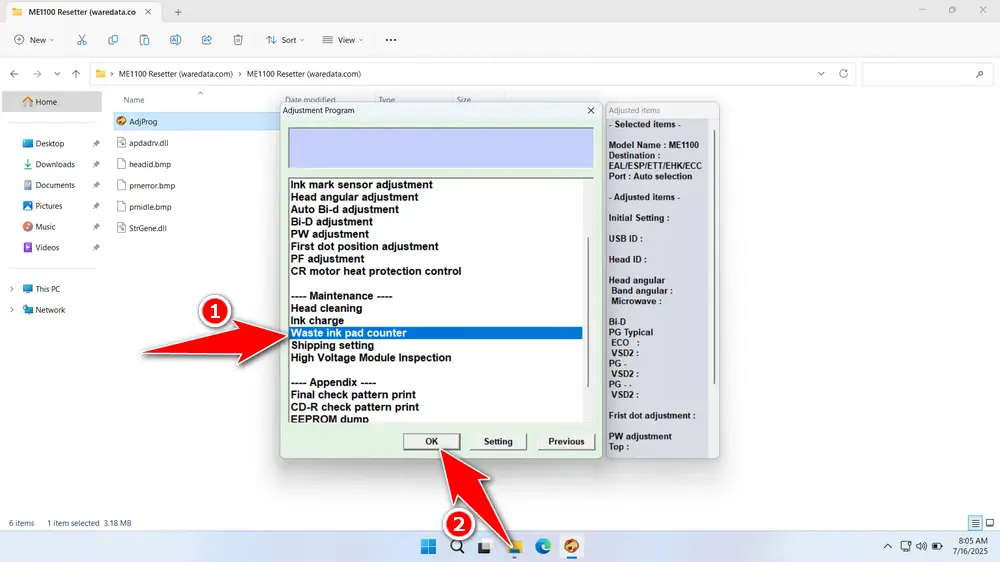The image size is (1000, 562).
Task: Click the search magnifier in Explorer search box
Action: click(980, 74)
